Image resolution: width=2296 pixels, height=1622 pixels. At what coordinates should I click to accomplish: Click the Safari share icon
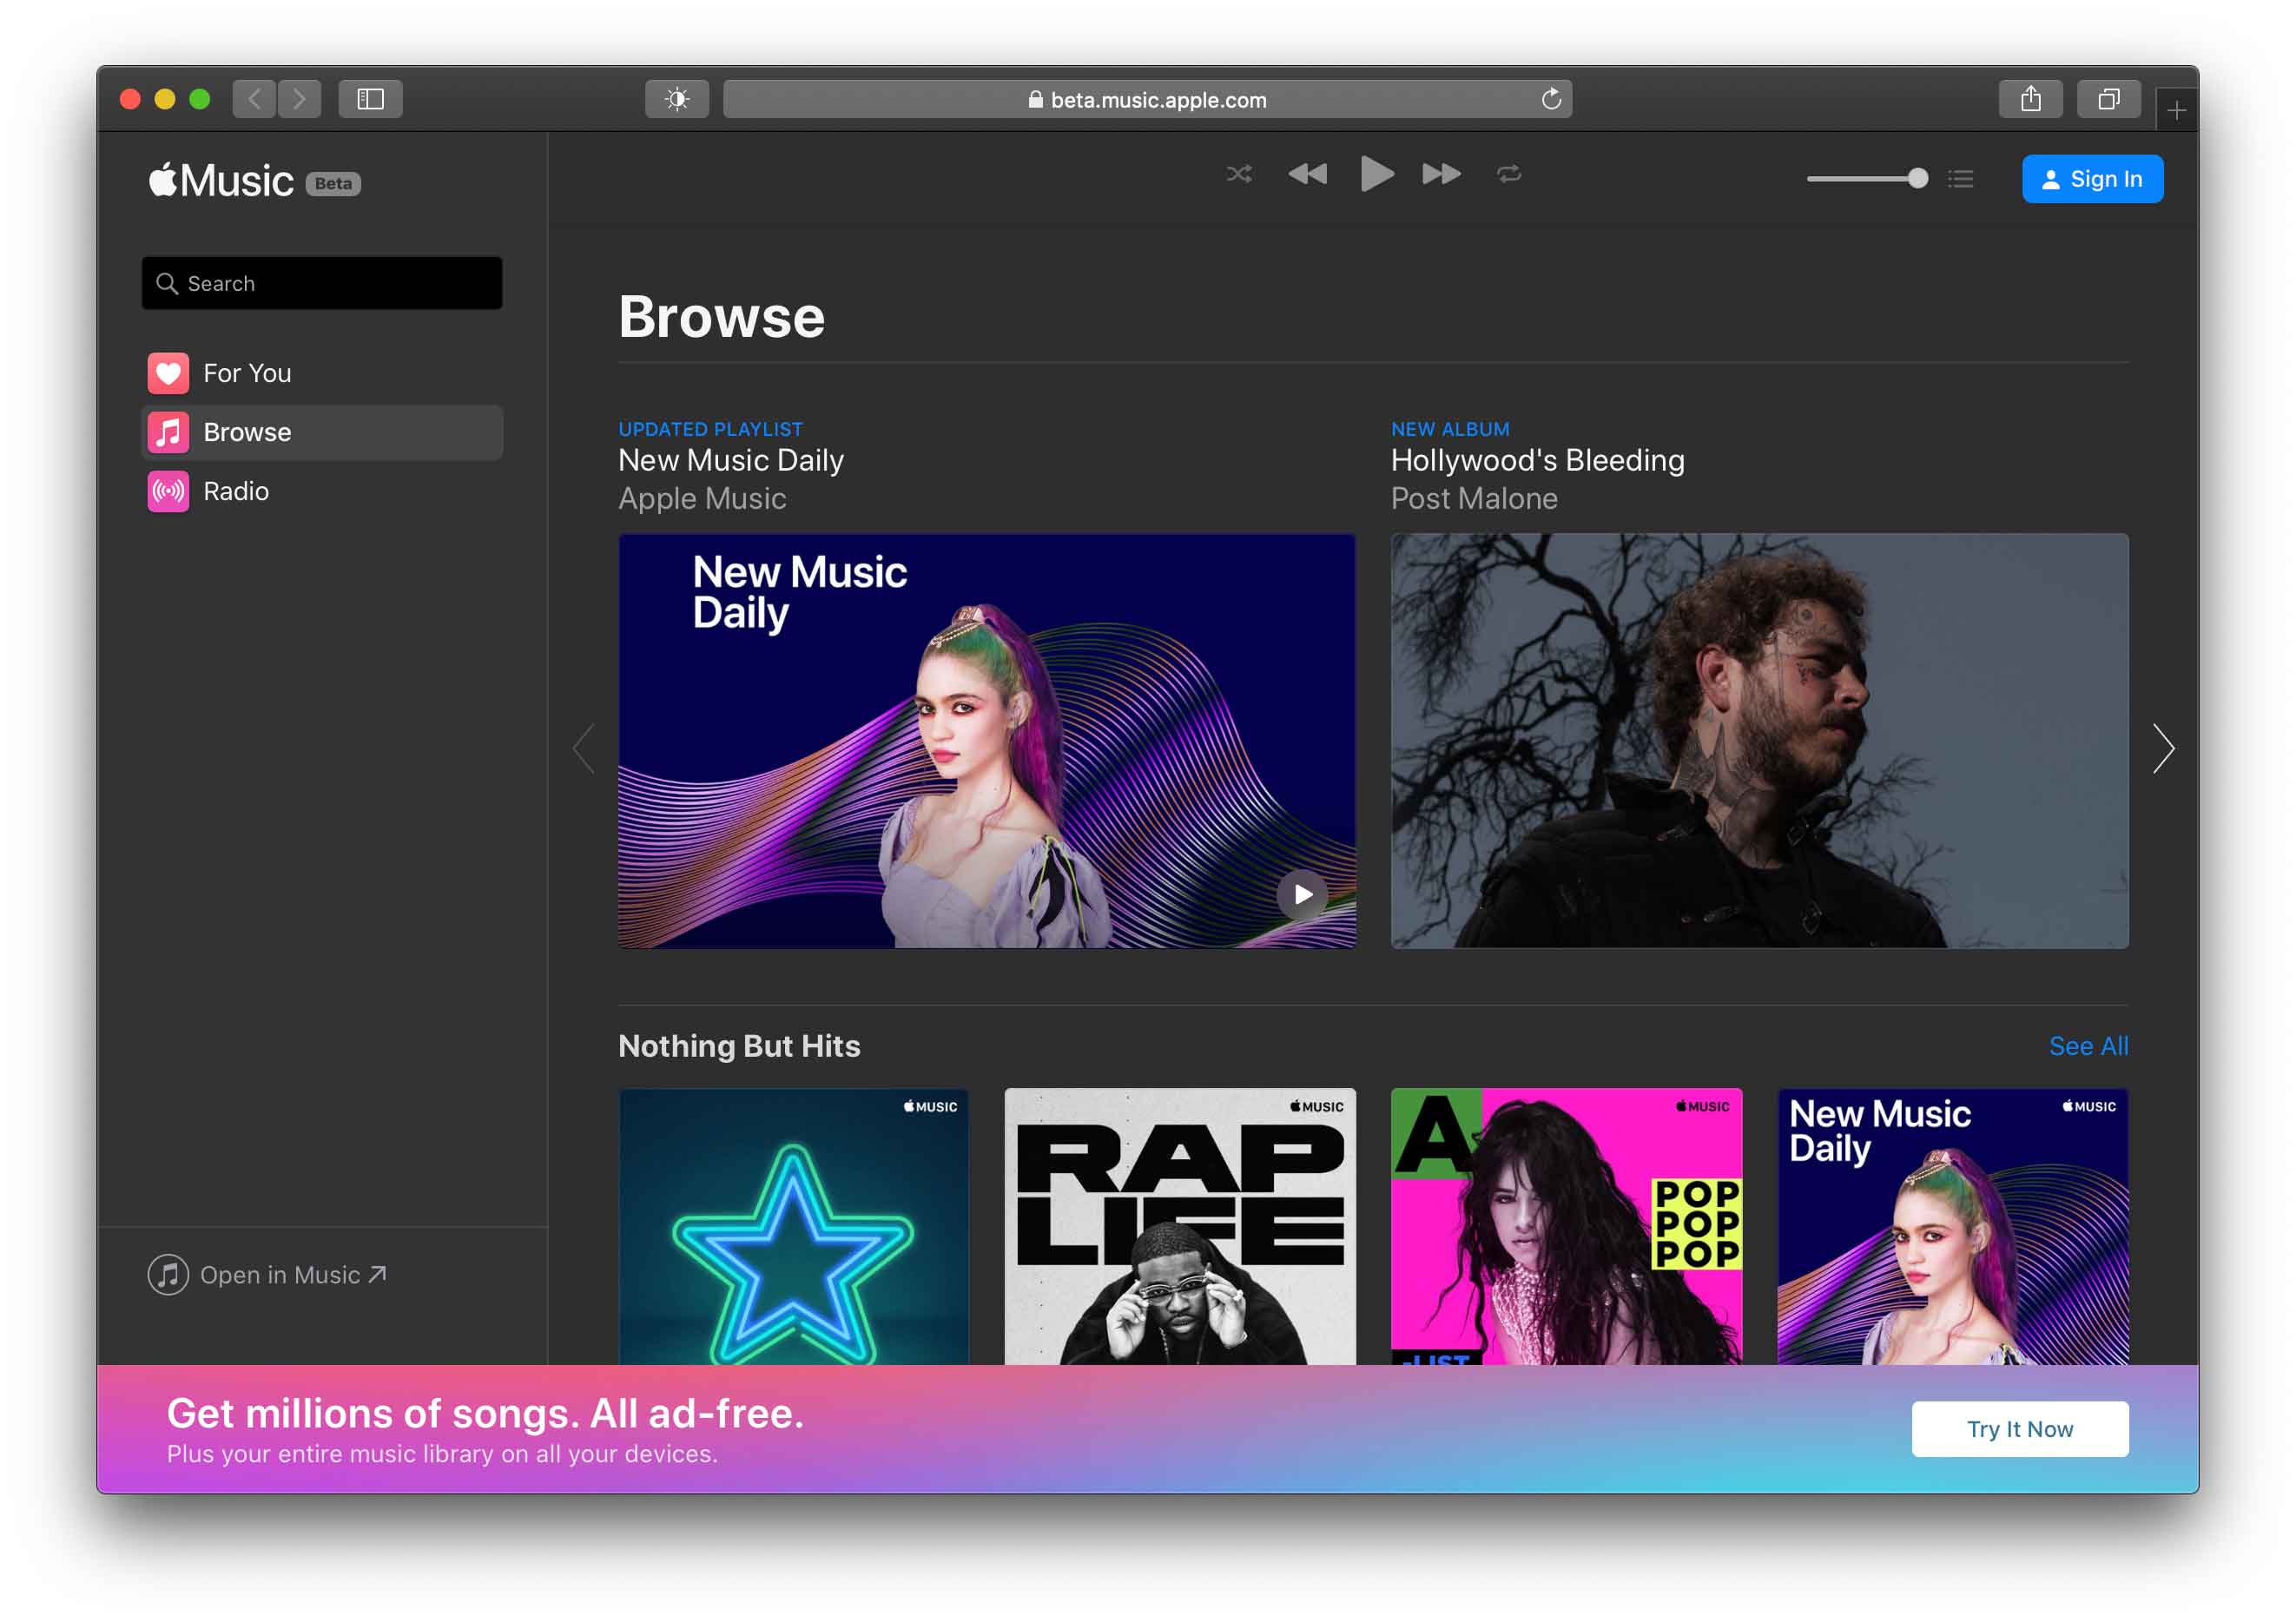pyautogui.click(x=2030, y=99)
